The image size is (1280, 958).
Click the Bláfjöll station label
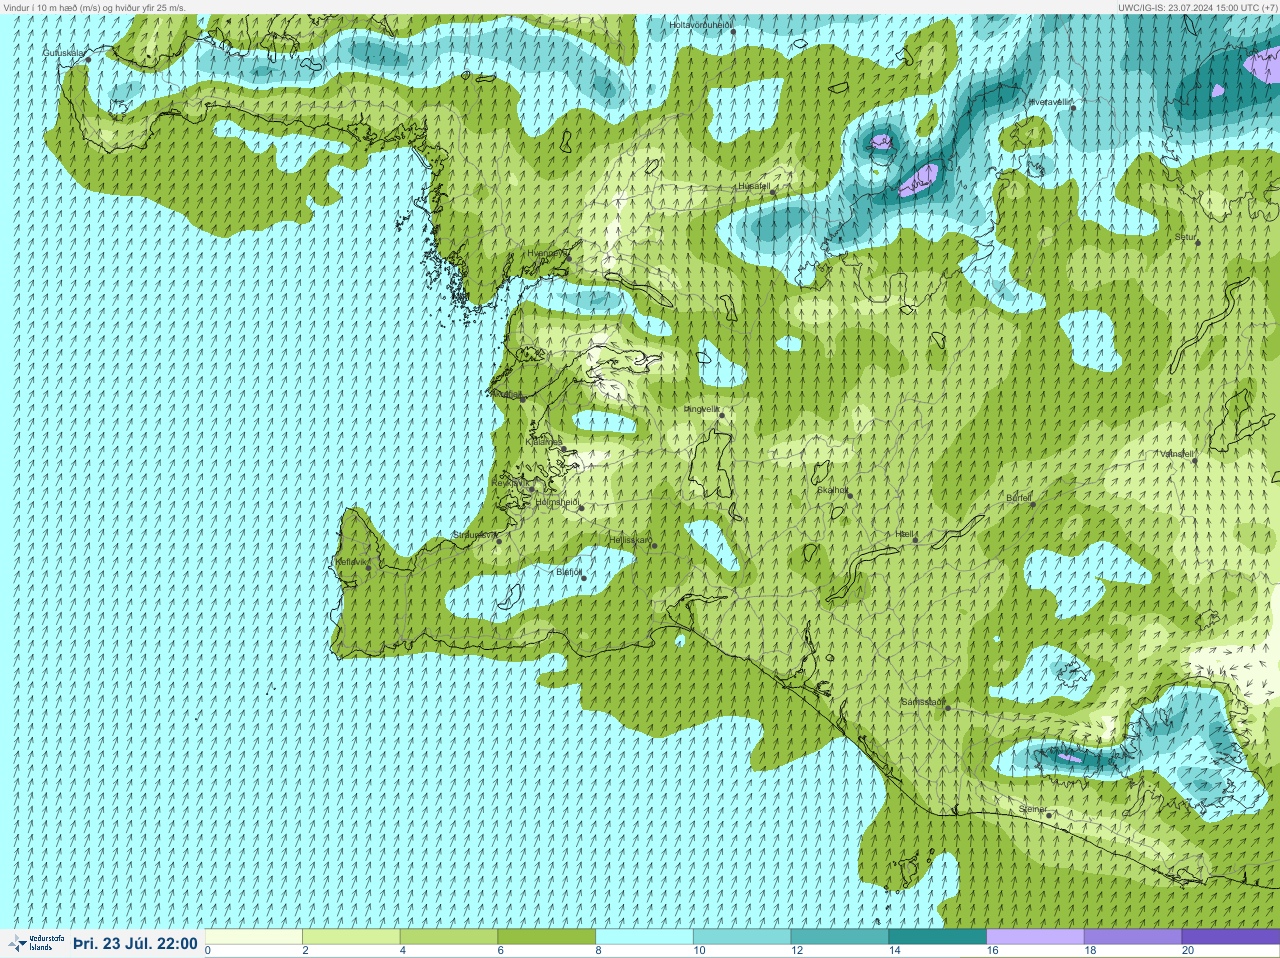click(569, 572)
